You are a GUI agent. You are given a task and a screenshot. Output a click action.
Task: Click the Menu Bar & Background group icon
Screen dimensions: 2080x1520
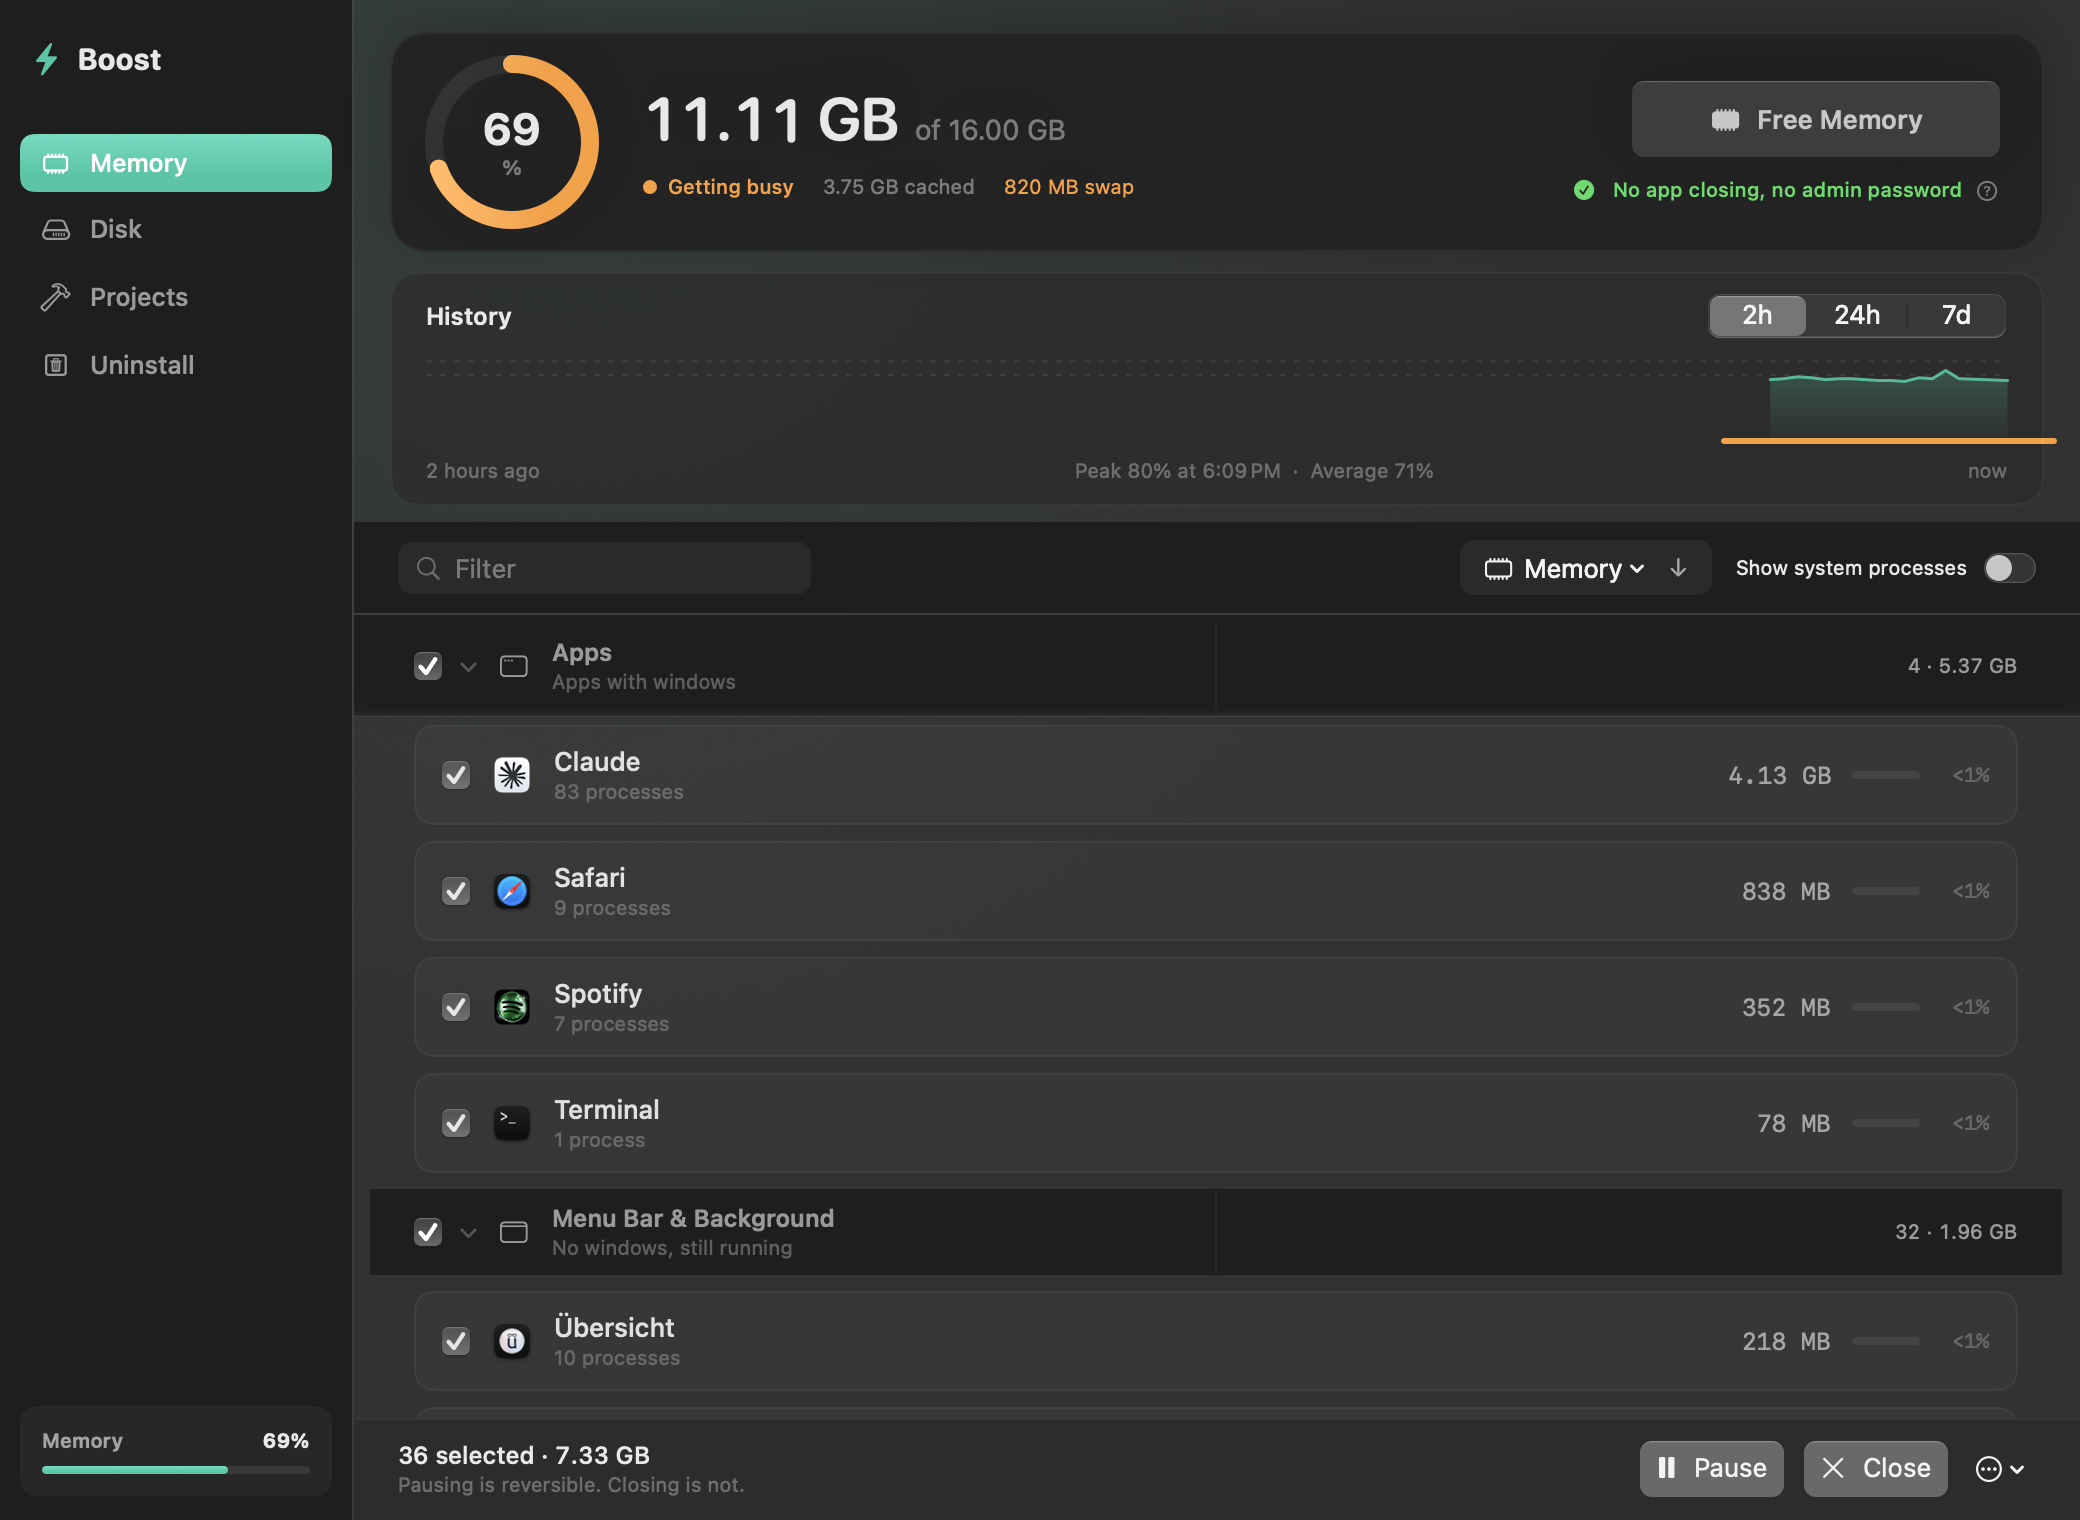(514, 1232)
